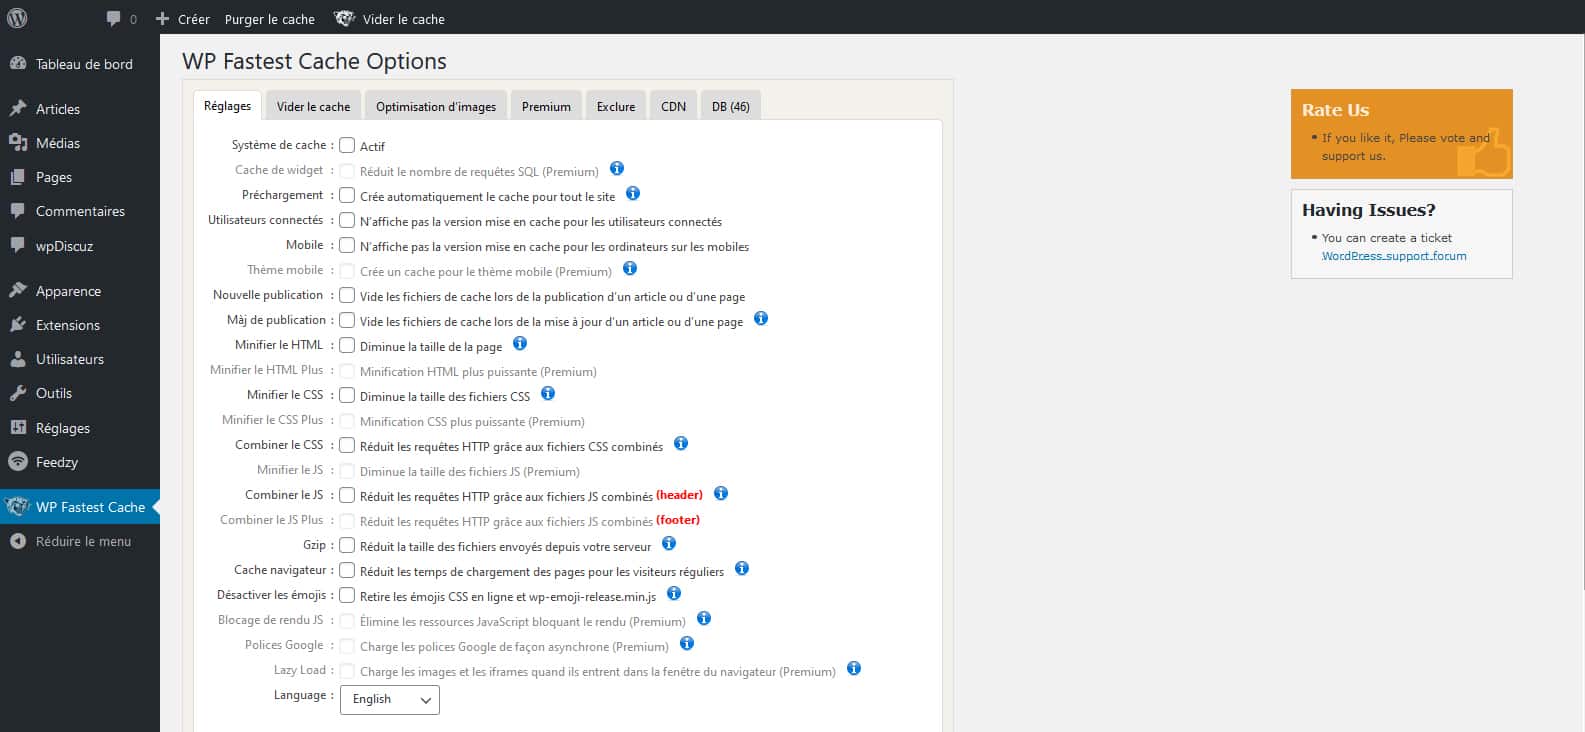Click info icon for Cache de widget

(617, 168)
